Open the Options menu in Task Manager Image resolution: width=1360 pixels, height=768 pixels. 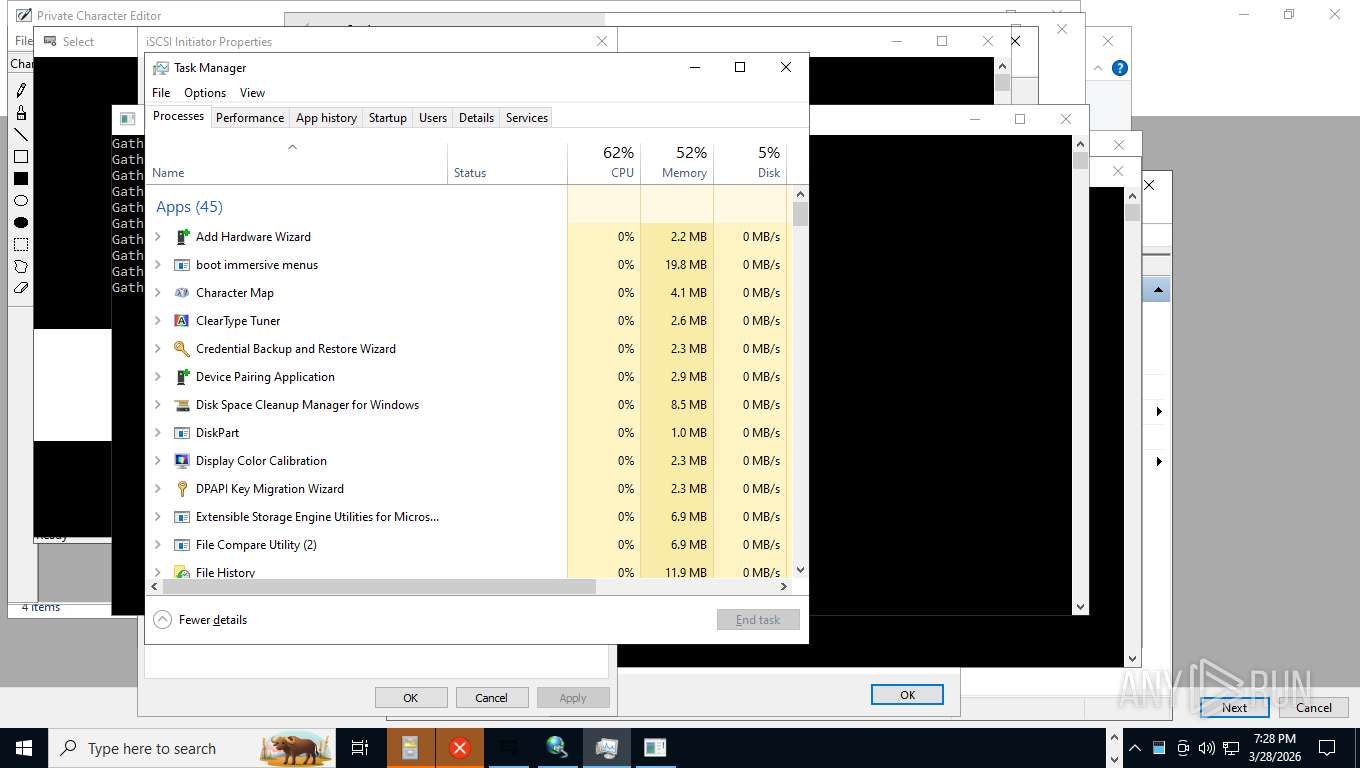(x=205, y=93)
